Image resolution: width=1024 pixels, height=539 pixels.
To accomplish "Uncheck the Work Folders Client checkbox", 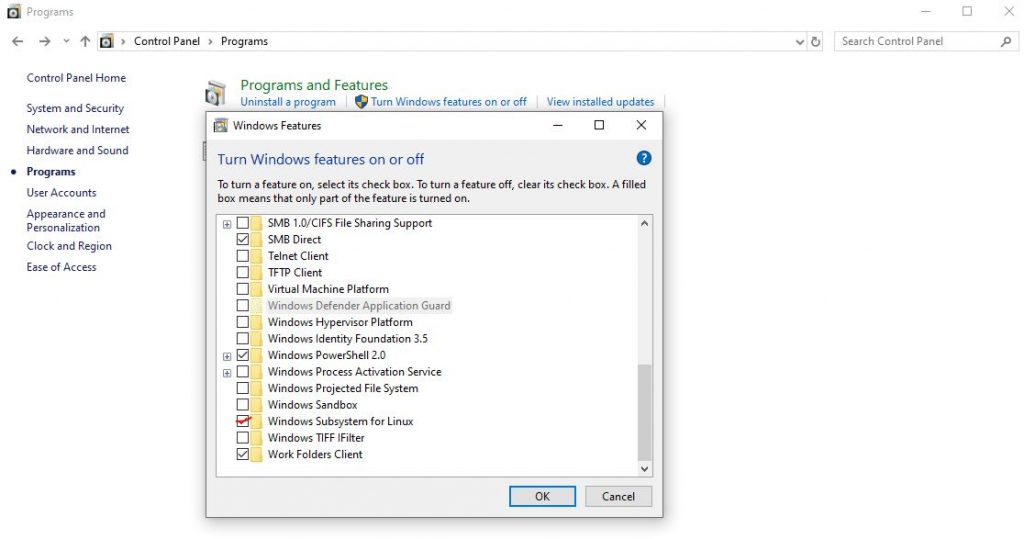I will (242, 455).
